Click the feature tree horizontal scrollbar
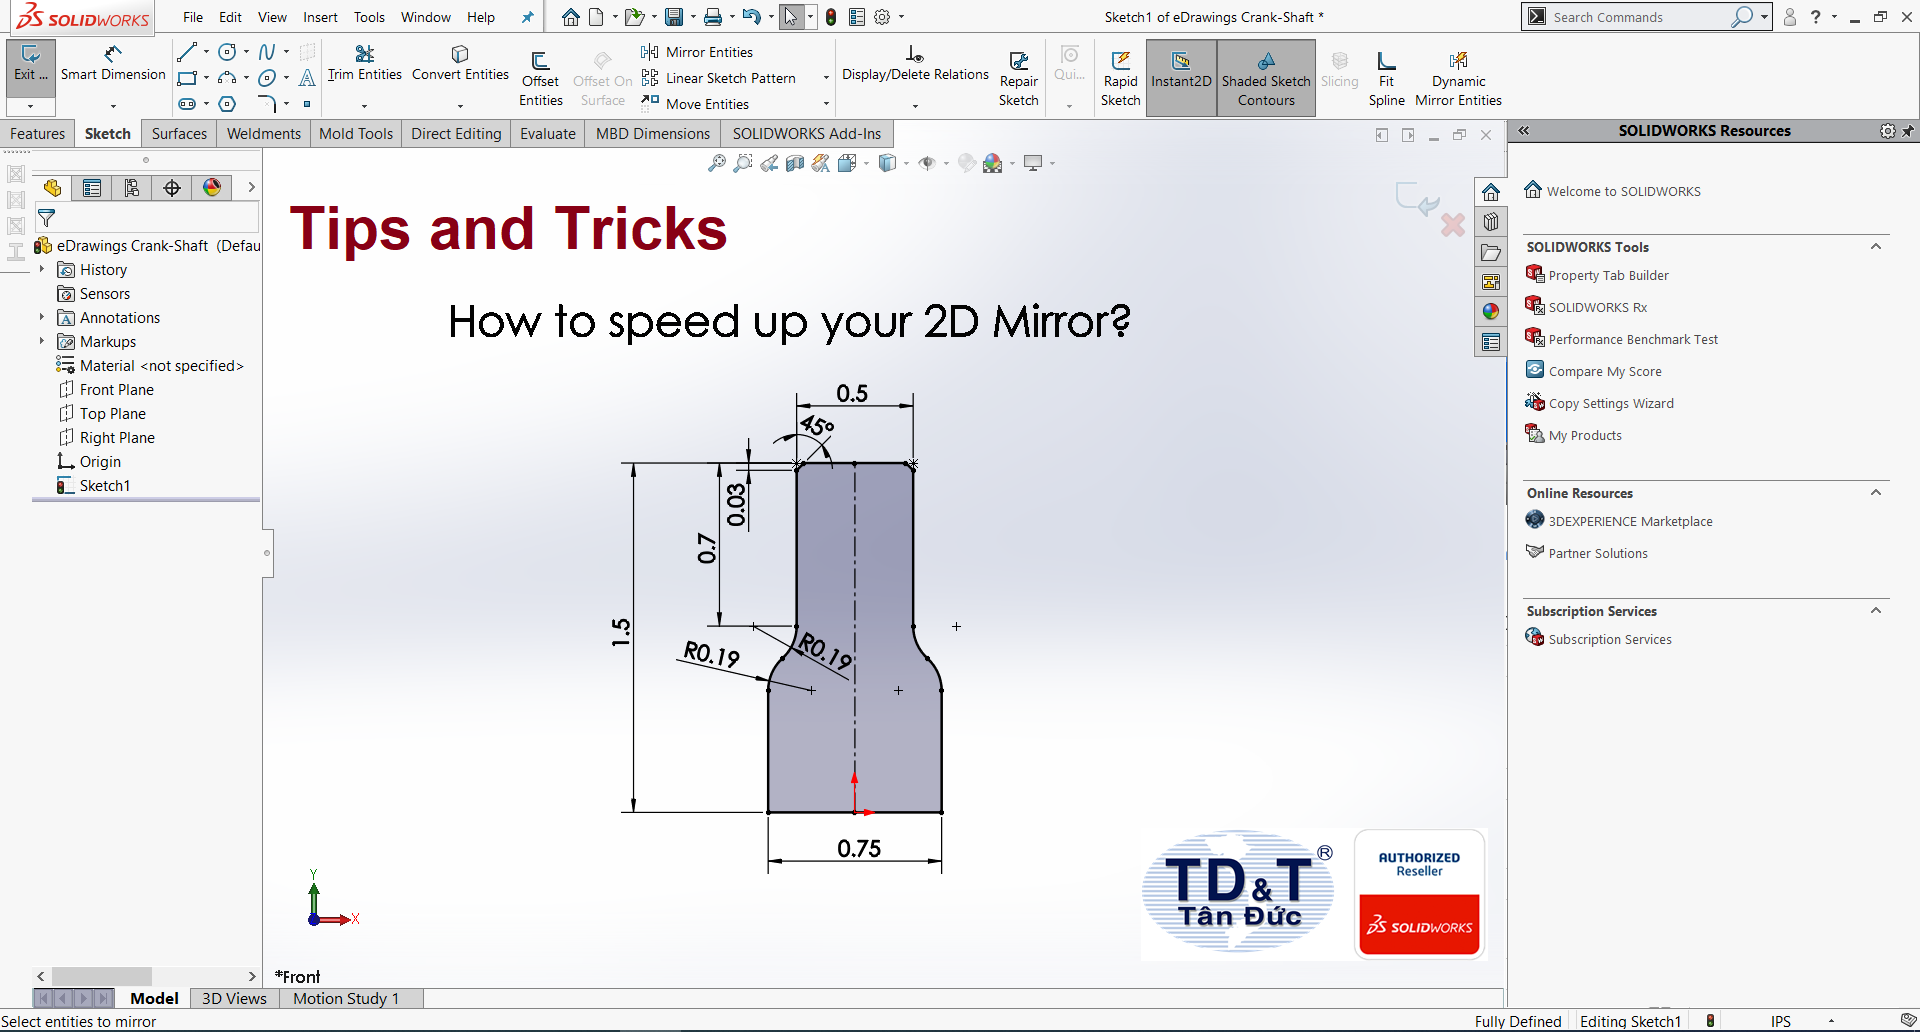The image size is (1920, 1032). (101, 976)
